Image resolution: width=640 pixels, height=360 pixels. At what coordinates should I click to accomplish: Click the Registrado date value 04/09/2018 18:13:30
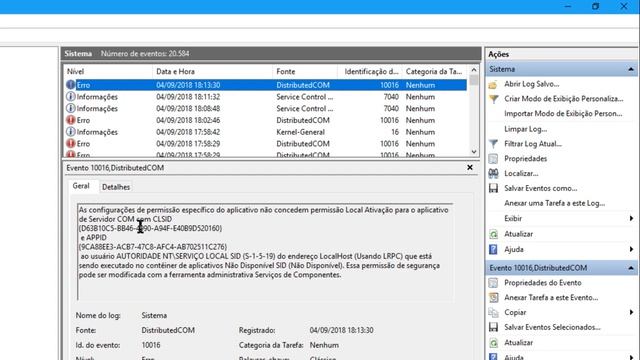click(x=341, y=330)
